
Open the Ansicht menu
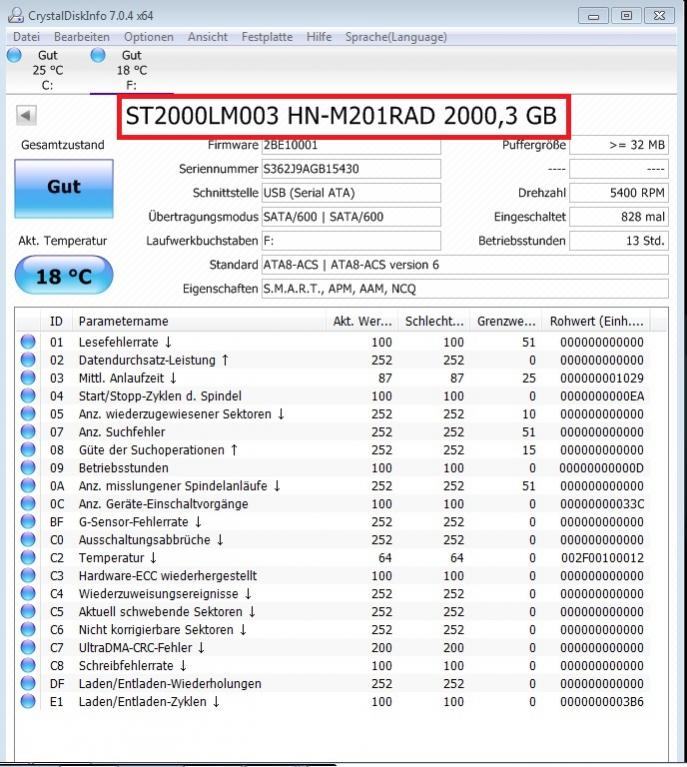(x=207, y=37)
